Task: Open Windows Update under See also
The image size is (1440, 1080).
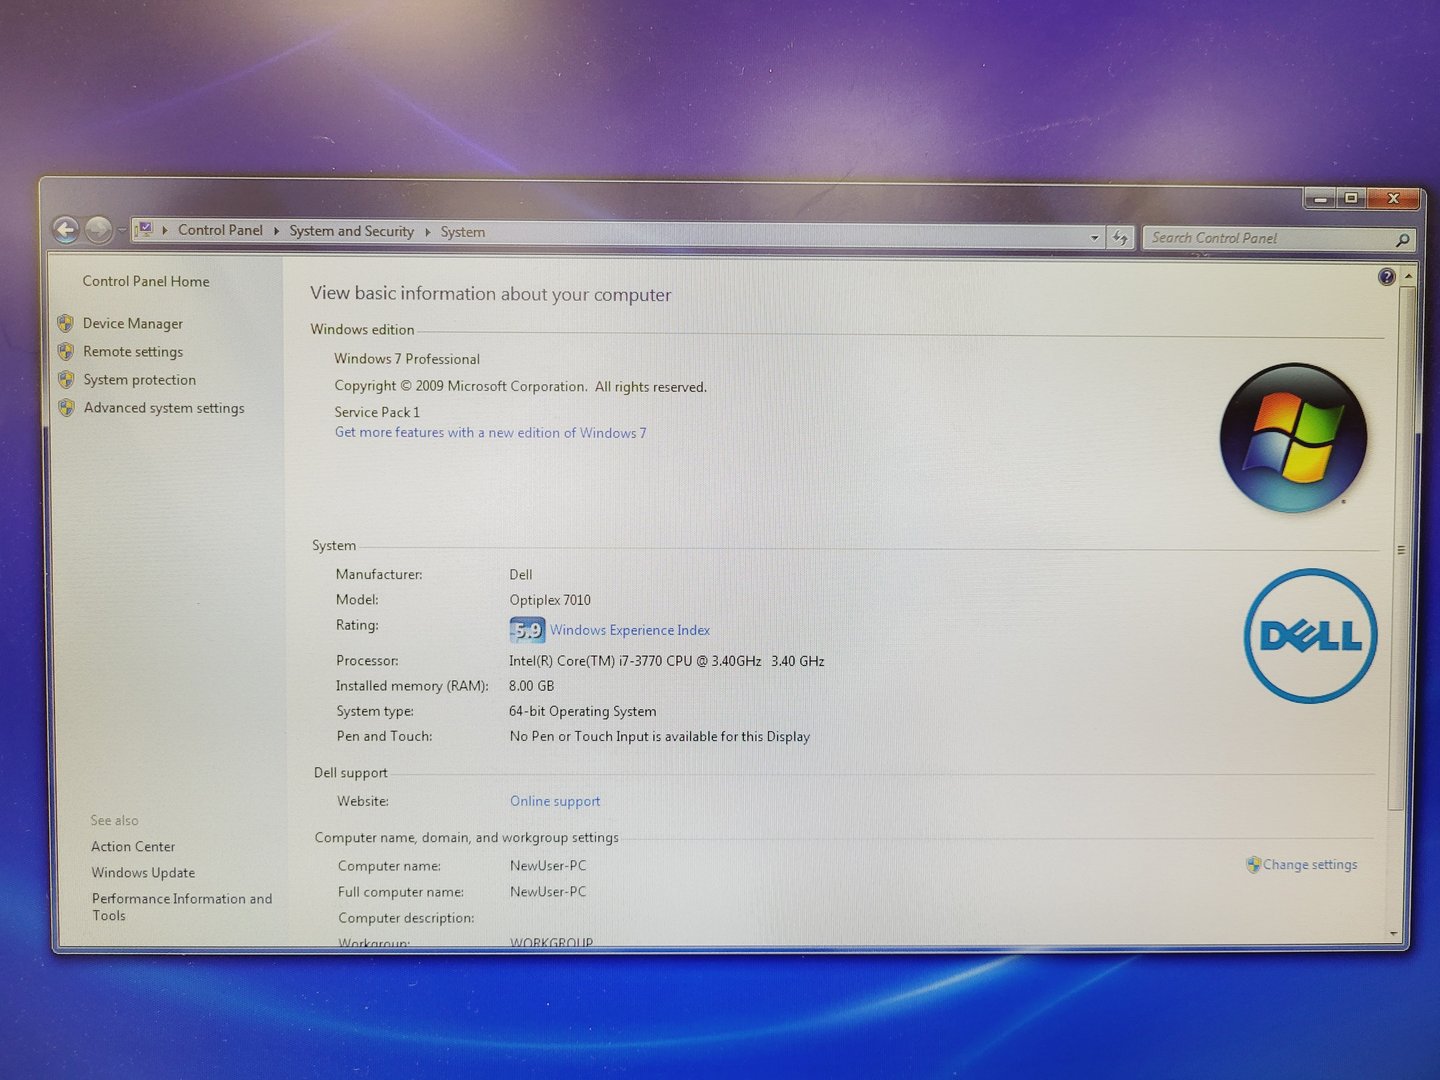Action: [143, 873]
